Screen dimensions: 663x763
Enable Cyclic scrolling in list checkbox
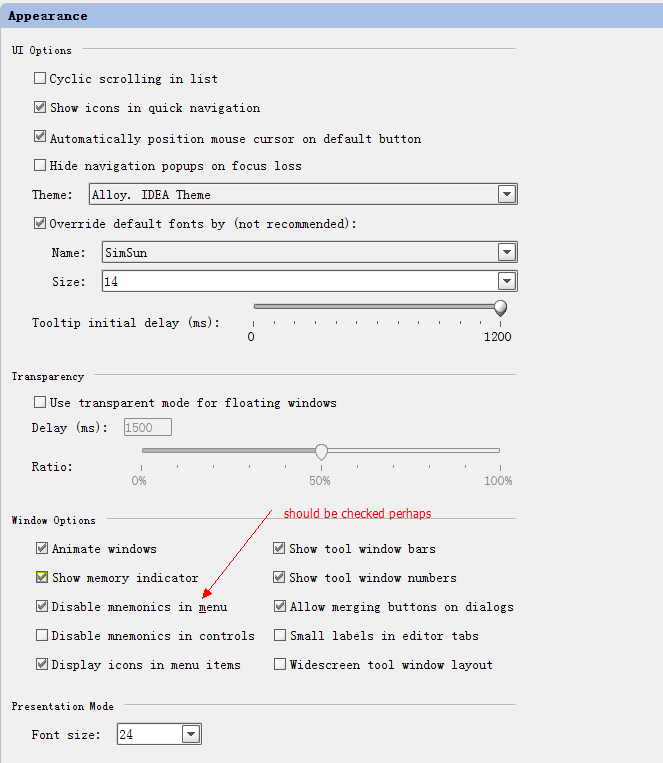(x=40, y=78)
